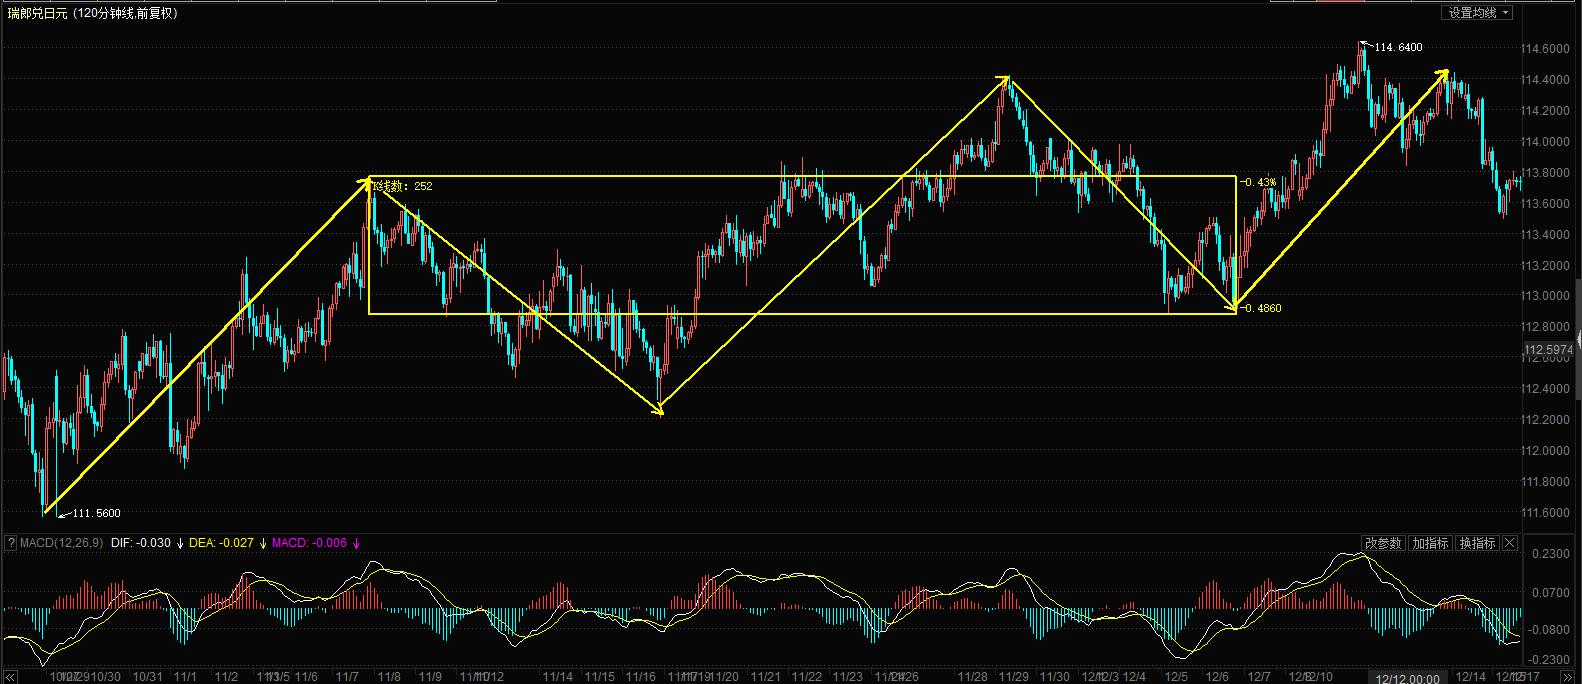Click the 11/7 date on the time axis
The image size is (1582, 684).
[347, 677]
